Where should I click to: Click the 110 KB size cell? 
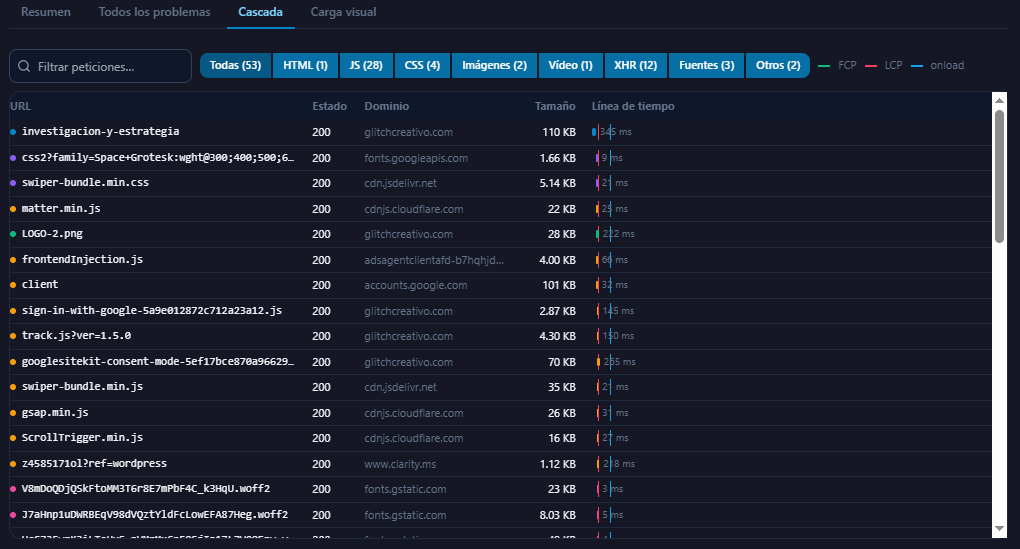point(559,132)
